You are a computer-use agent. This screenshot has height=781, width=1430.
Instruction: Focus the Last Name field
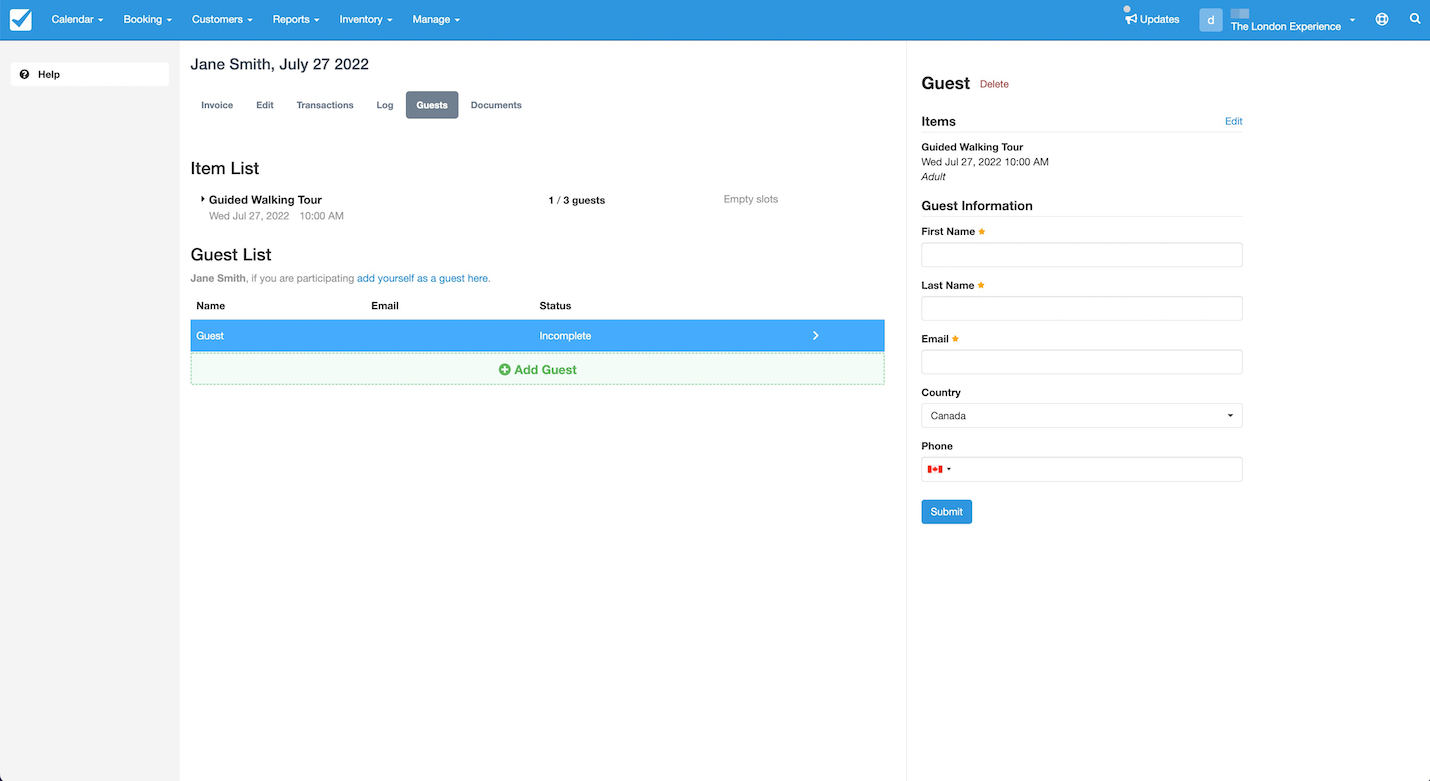pos(1082,308)
